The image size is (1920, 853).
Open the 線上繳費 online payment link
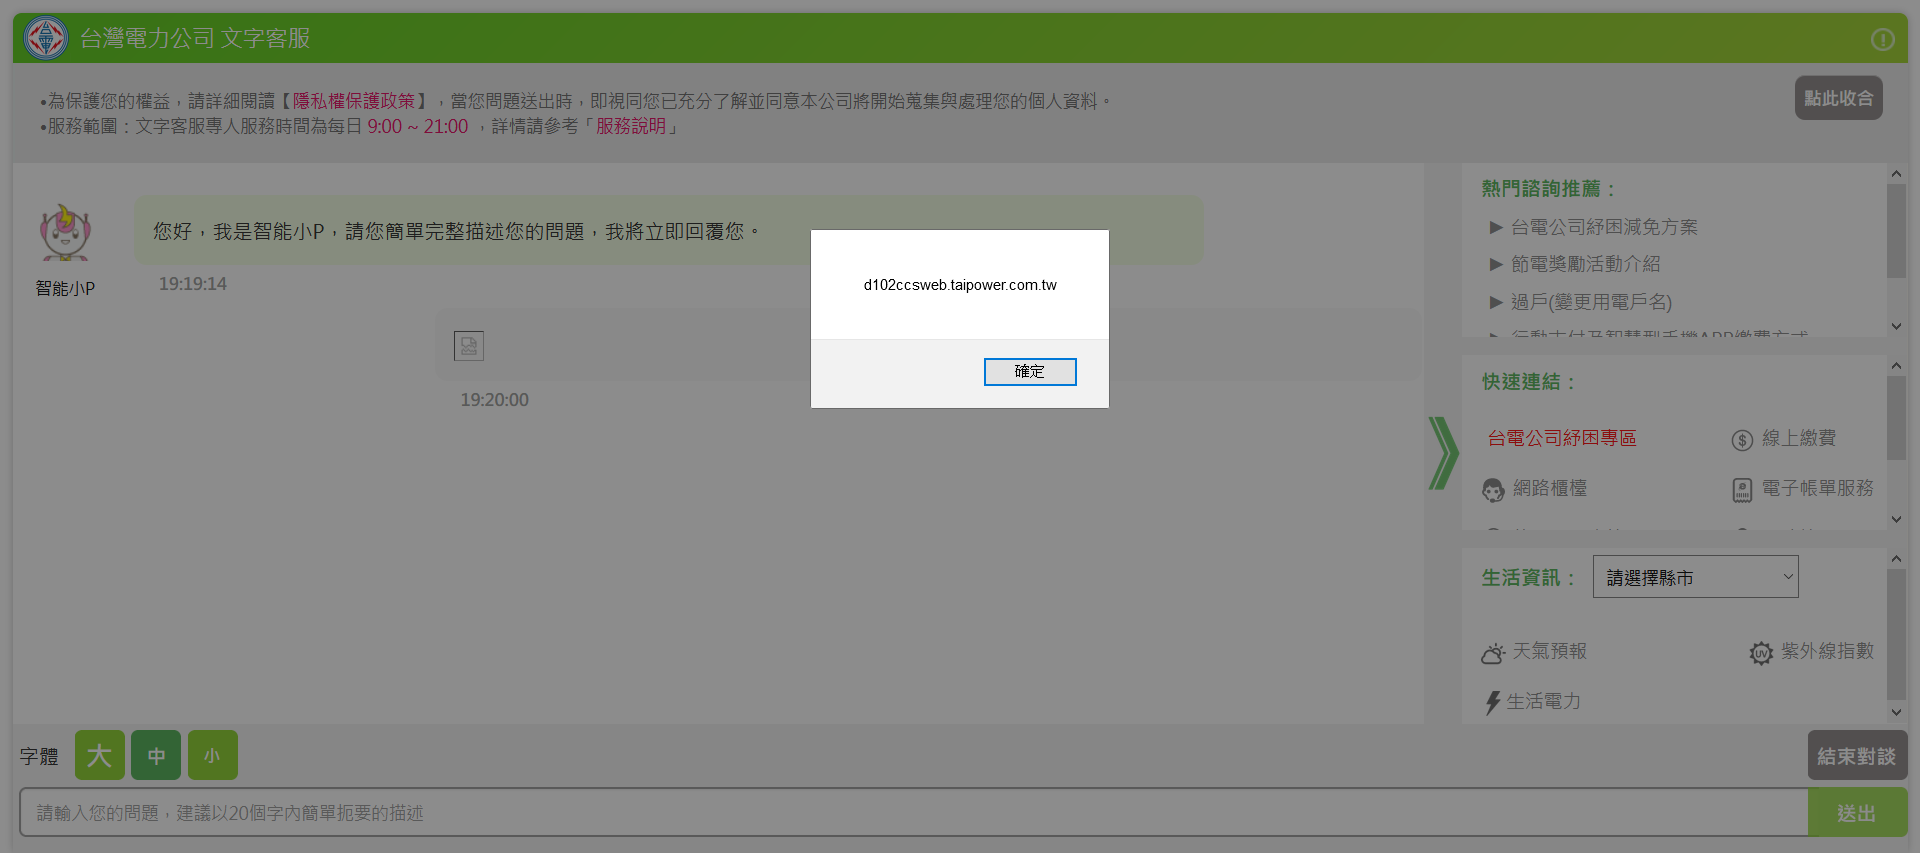(x=1798, y=438)
